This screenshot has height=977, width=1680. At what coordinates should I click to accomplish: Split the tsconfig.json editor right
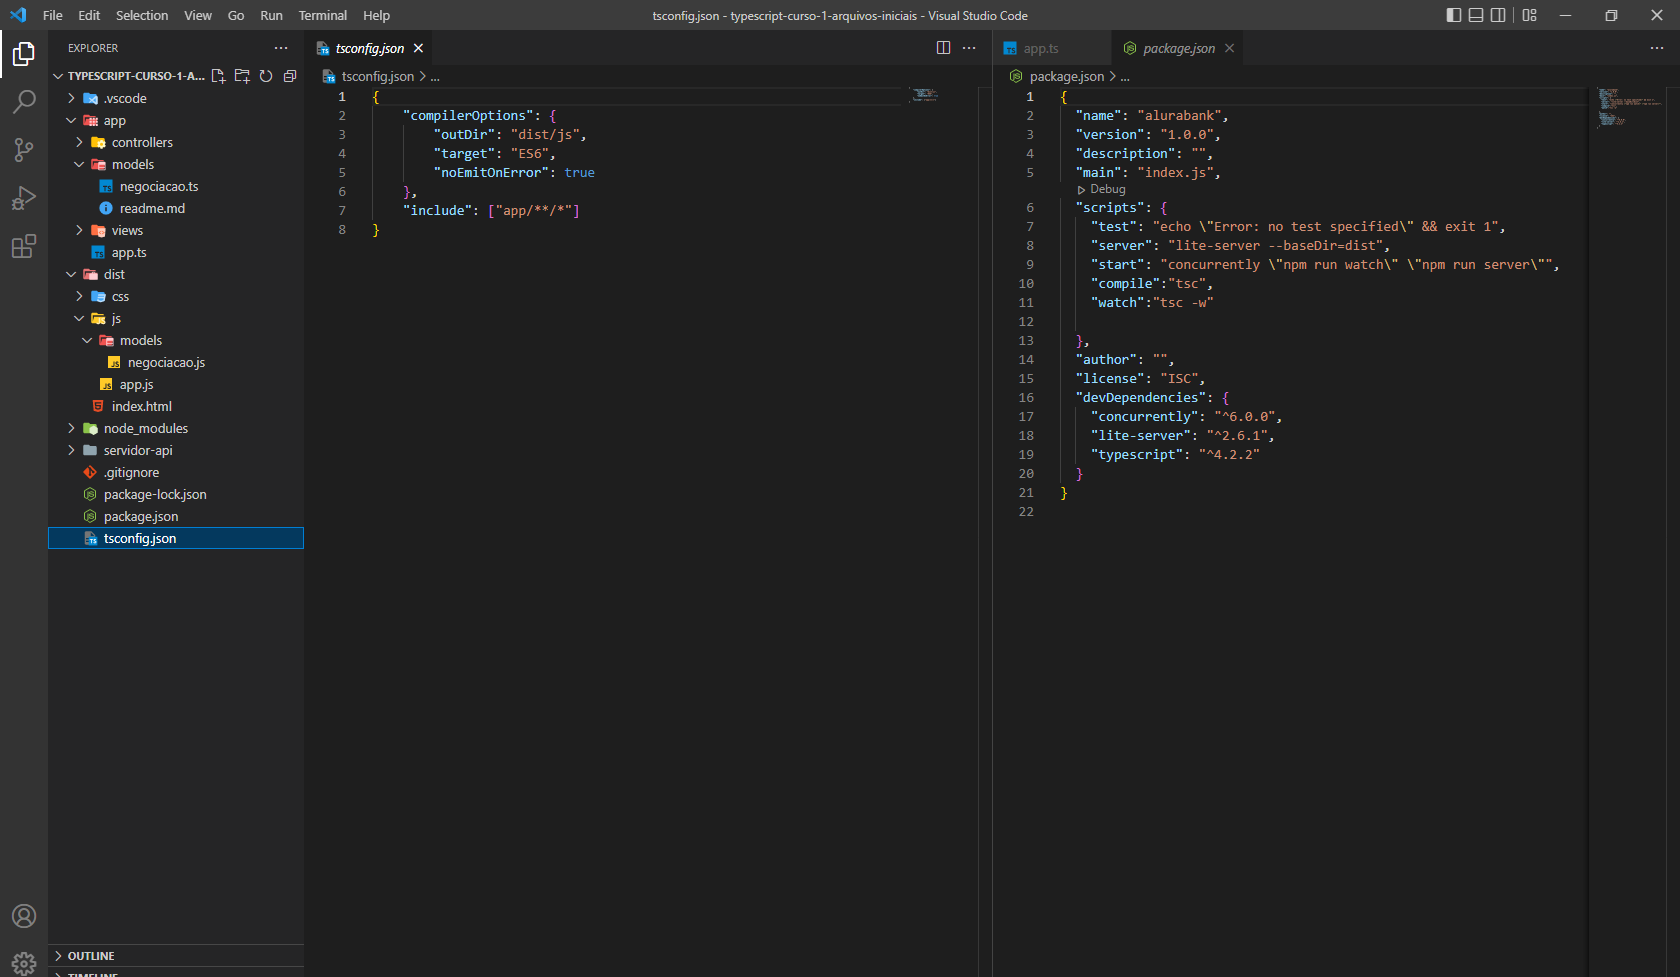click(943, 48)
